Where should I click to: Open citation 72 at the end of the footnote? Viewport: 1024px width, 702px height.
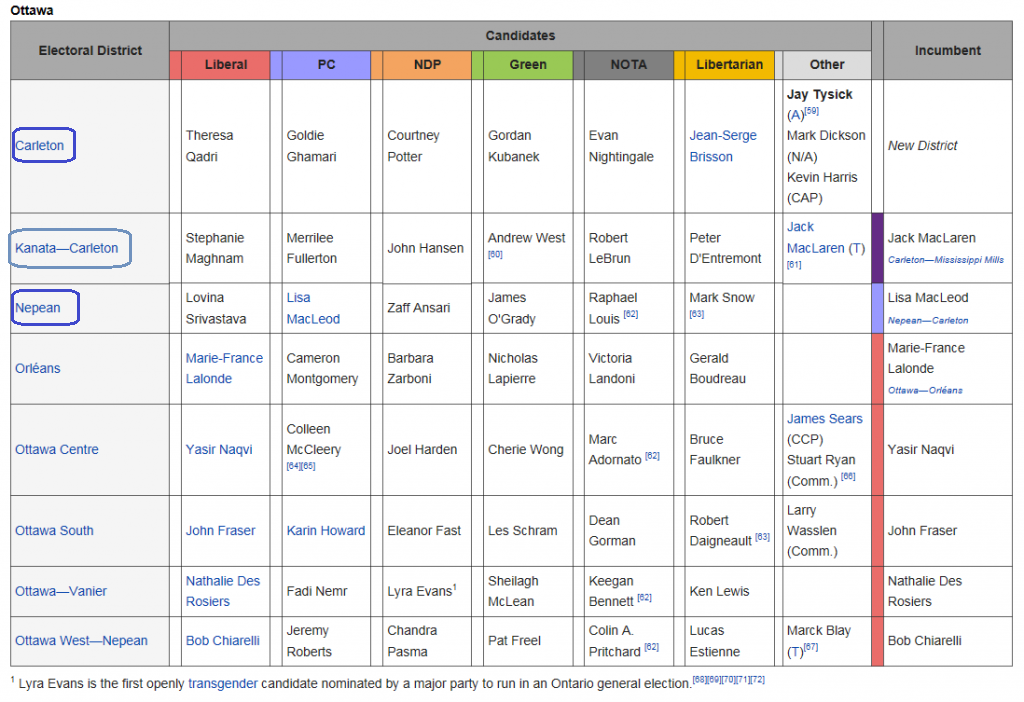[758, 680]
